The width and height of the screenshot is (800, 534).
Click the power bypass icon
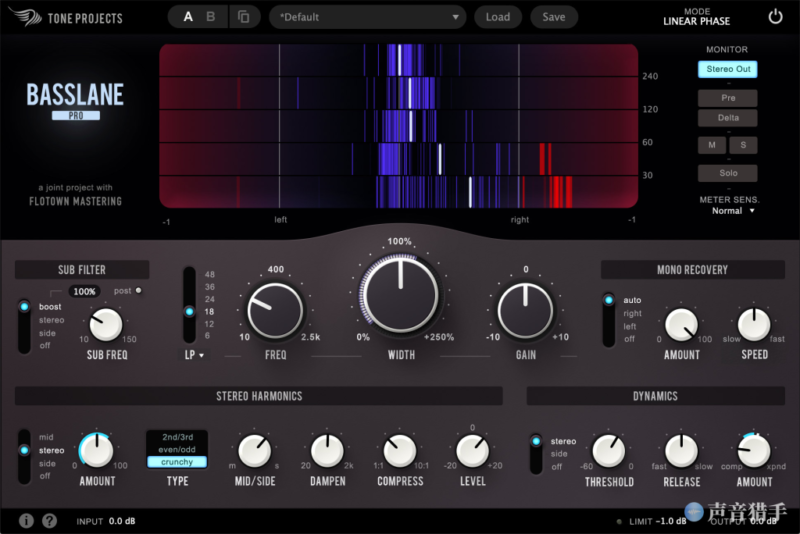point(776,17)
